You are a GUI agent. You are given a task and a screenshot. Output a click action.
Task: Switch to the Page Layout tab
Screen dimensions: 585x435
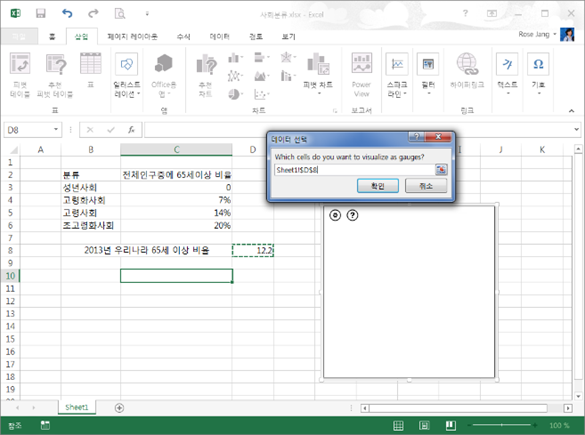click(x=132, y=36)
